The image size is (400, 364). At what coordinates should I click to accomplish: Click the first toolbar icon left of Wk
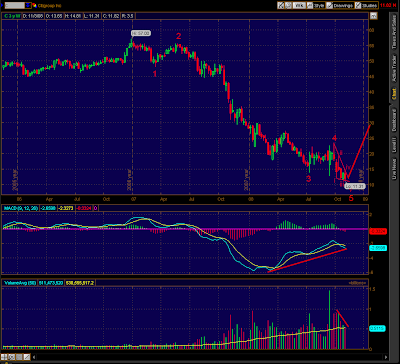(x=281, y=5)
